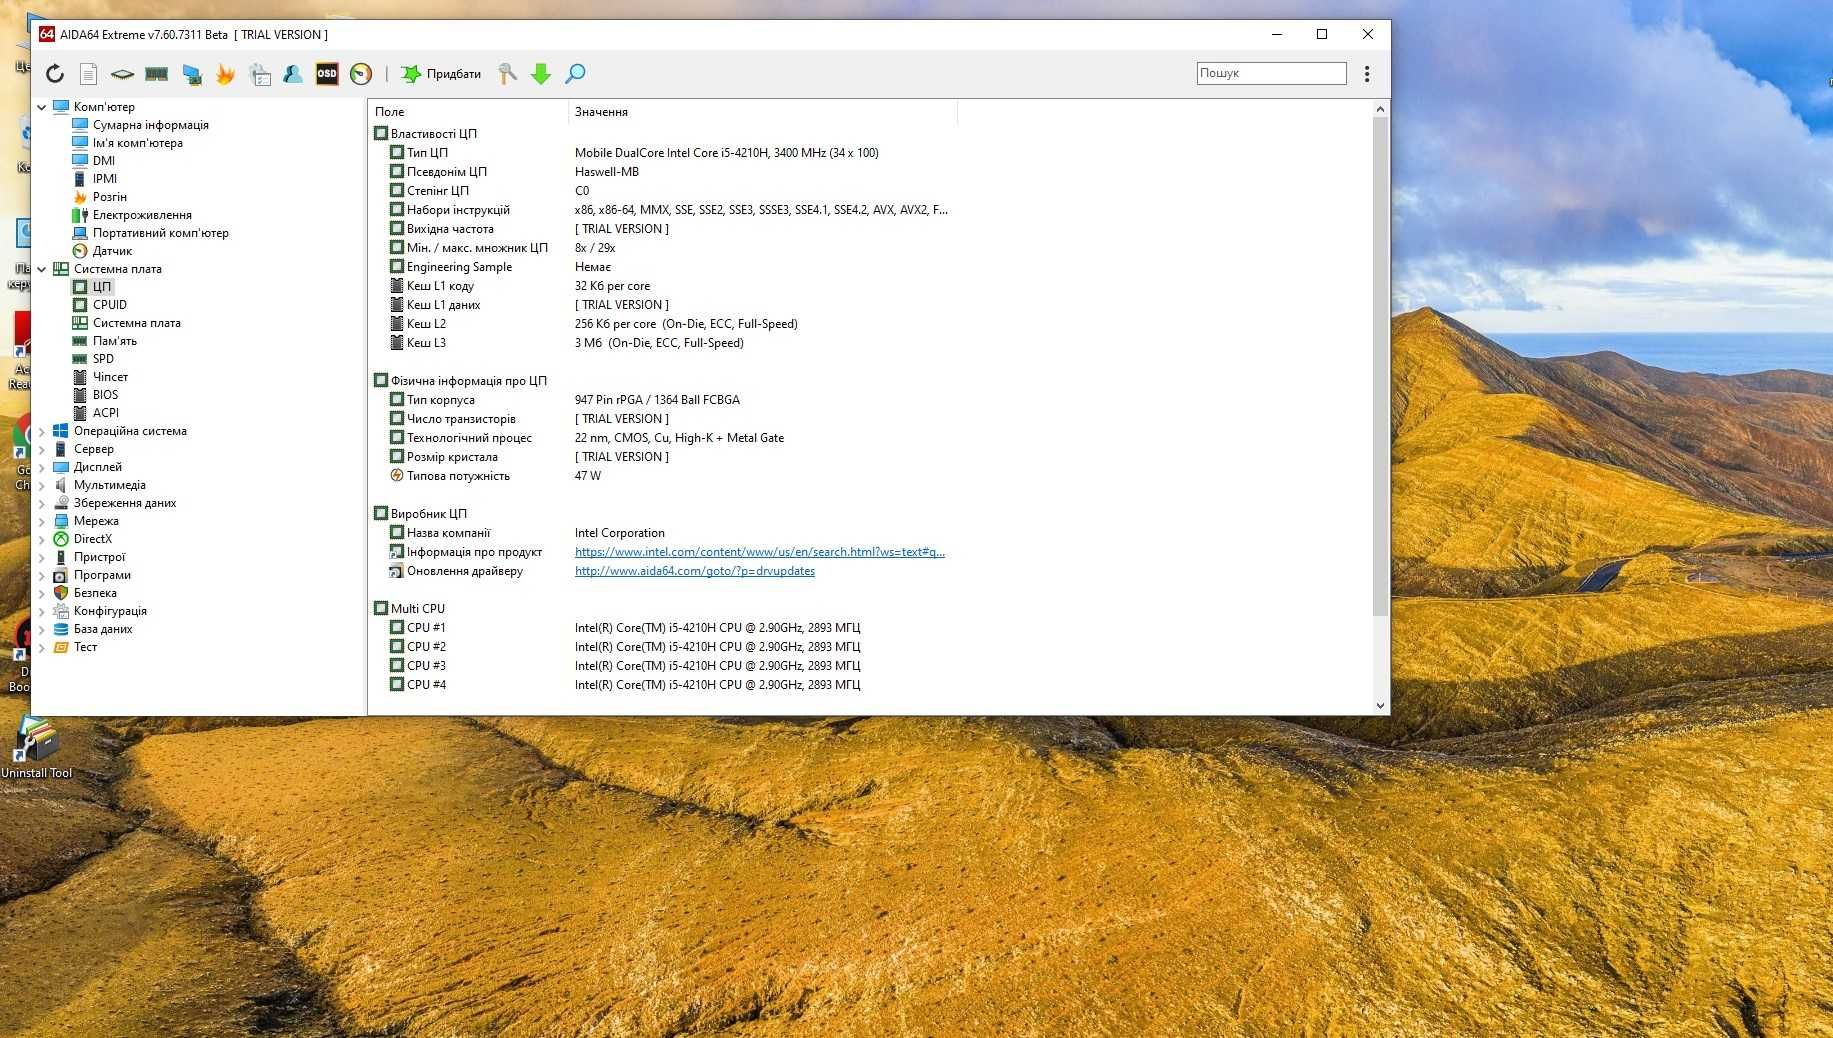The image size is (1833, 1038).
Task: Expand the Збереження даних node
Action: click(x=42, y=503)
